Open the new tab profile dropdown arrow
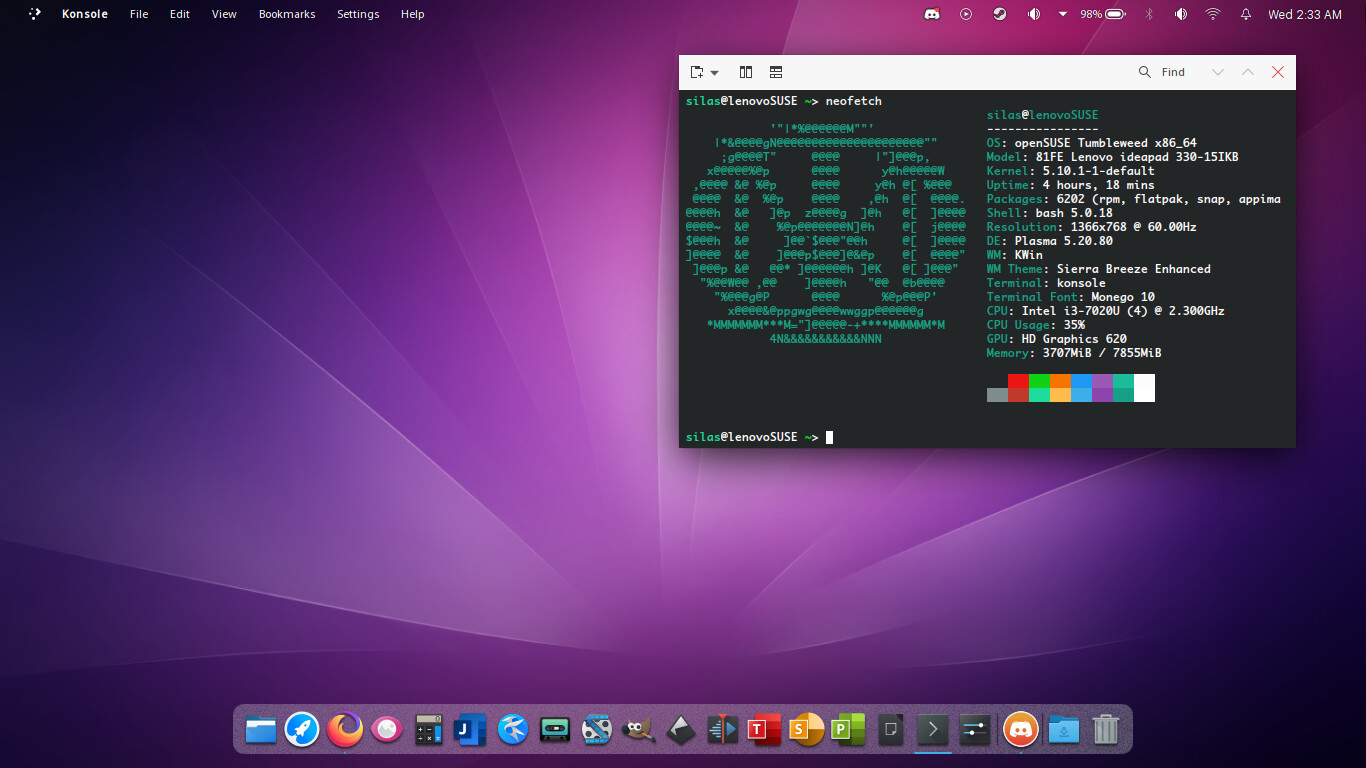The height and width of the screenshot is (768, 1366). click(x=715, y=73)
